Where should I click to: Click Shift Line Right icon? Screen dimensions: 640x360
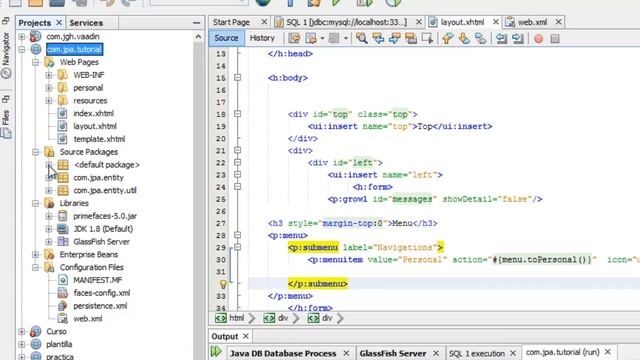pos(518,38)
